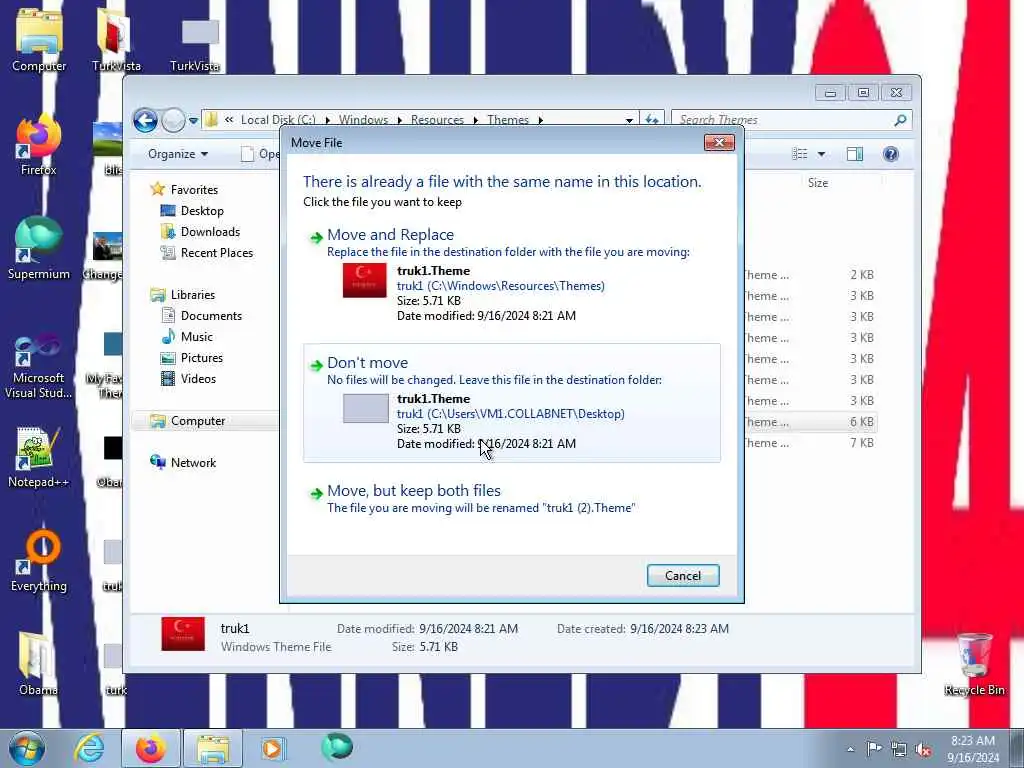Show hidden tray icons
1024x768 pixels.
click(850, 749)
